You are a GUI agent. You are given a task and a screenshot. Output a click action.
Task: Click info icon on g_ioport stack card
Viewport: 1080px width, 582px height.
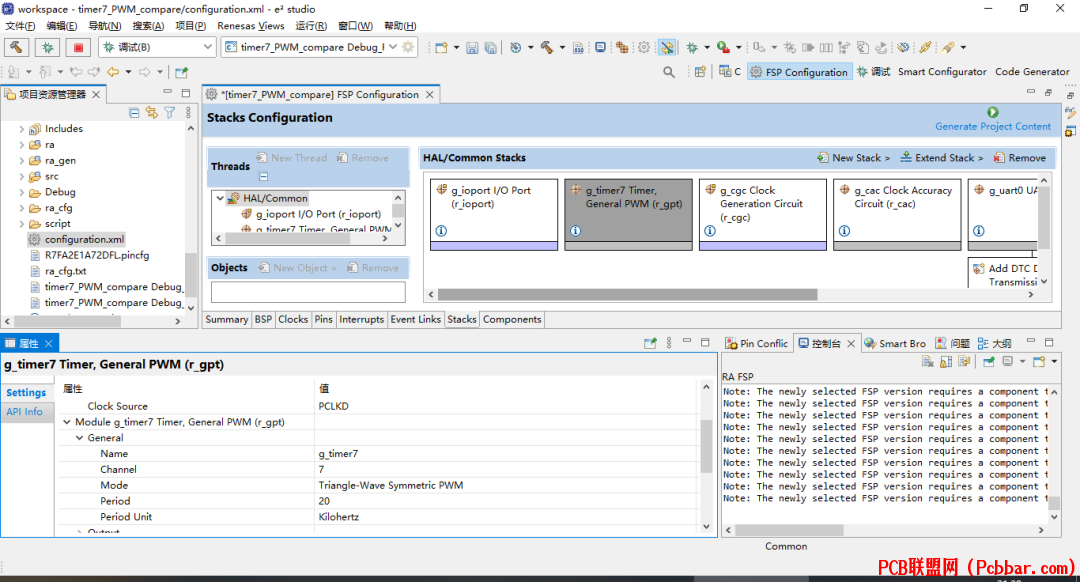[x=442, y=231]
